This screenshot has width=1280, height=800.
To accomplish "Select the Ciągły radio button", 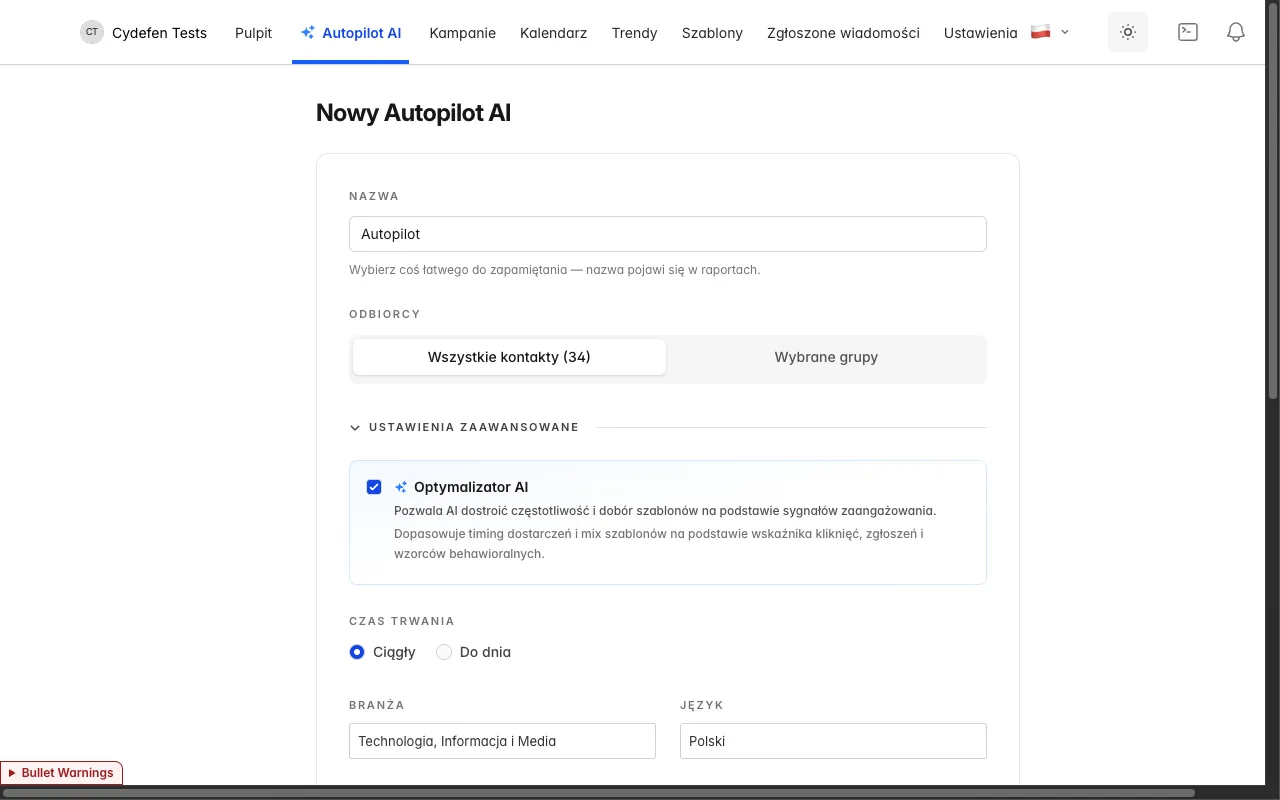I will coord(357,652).
